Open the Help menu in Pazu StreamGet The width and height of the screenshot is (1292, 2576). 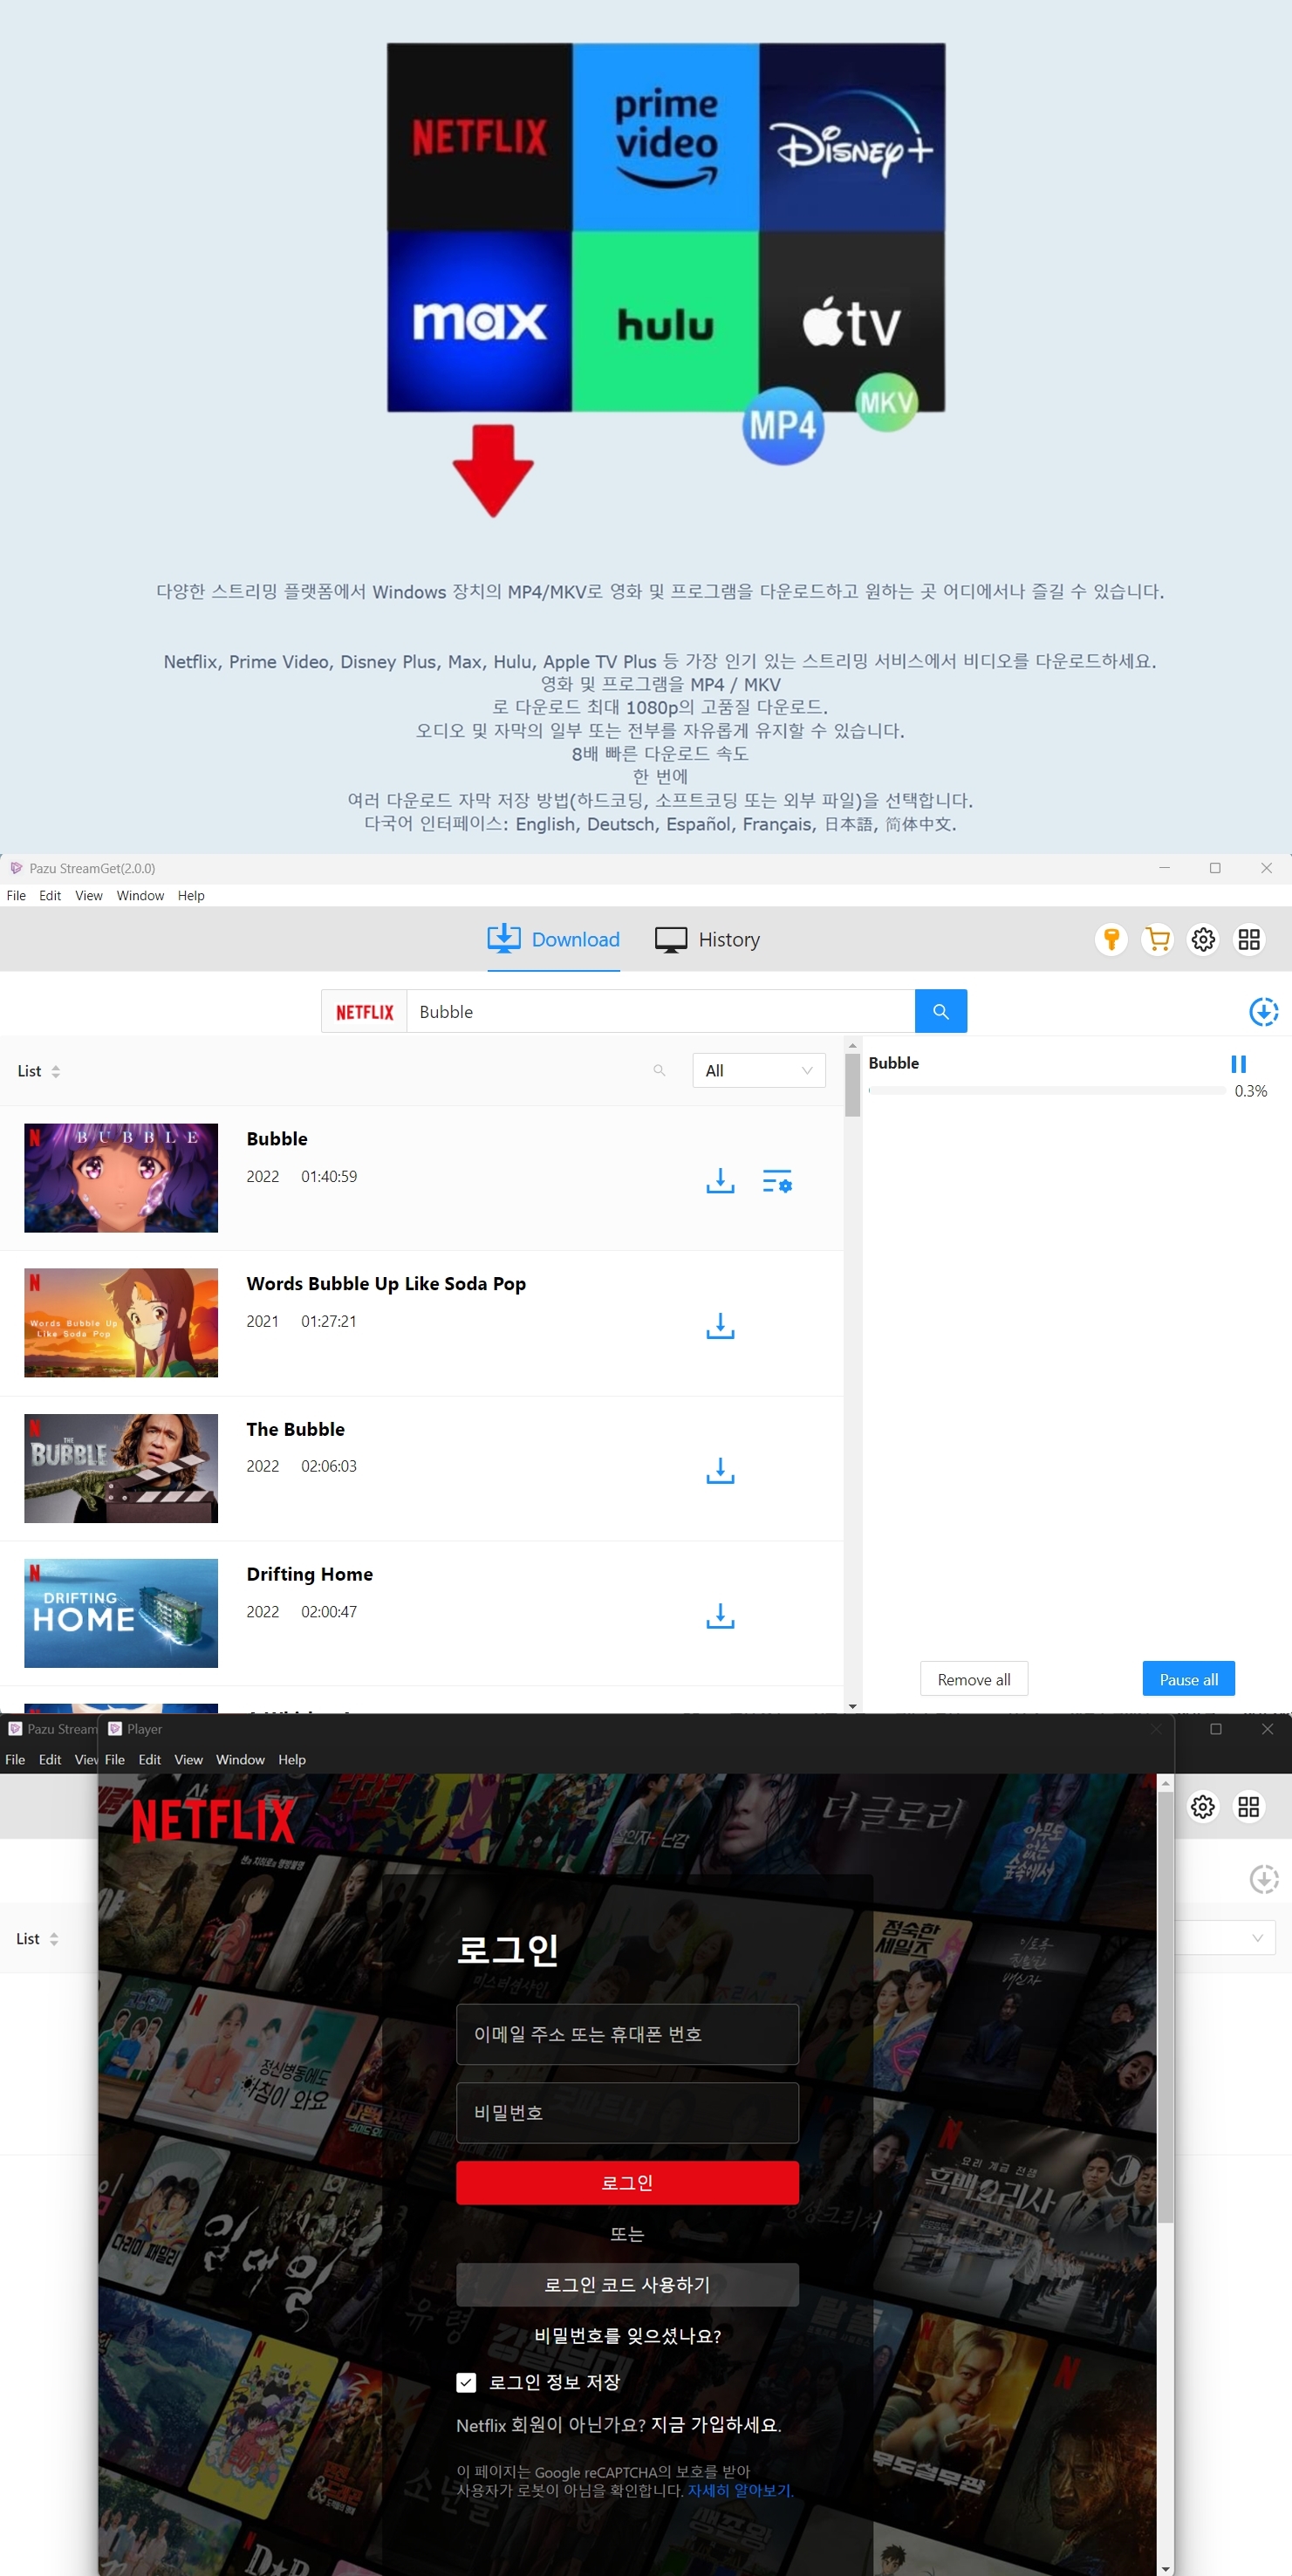(x=191, y=895)
